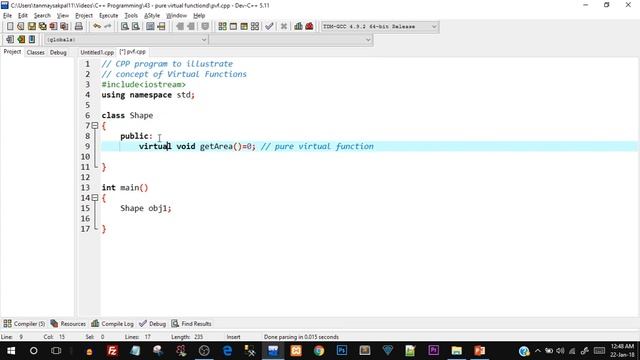Open the Resources bottom tab
This screenshot has height=360, width=640.
68,324
